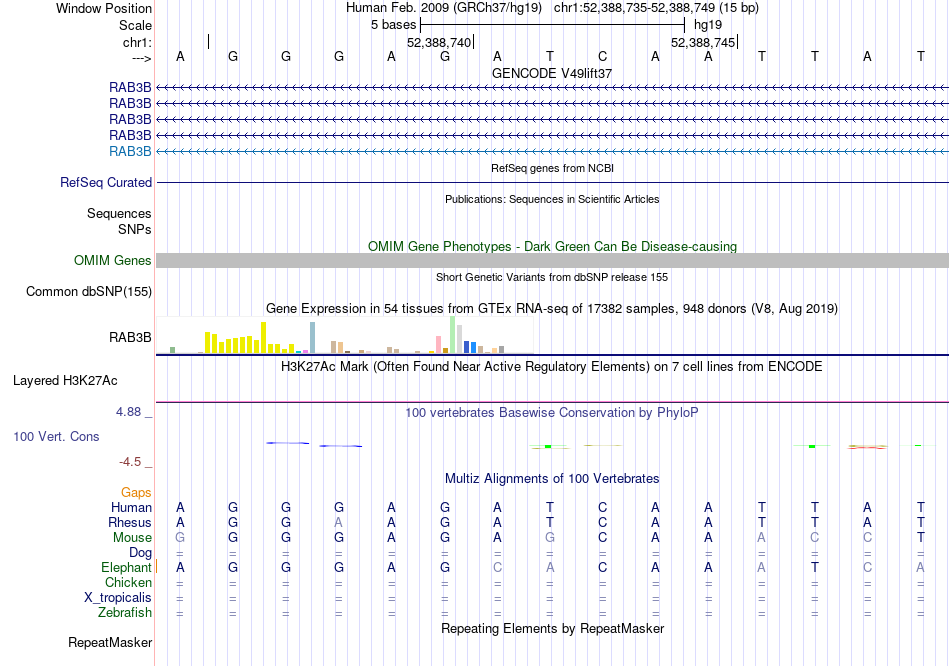Click the 52,388,740 coordinate marker
This screenshot has height=666, width=950.
point(439,42)
